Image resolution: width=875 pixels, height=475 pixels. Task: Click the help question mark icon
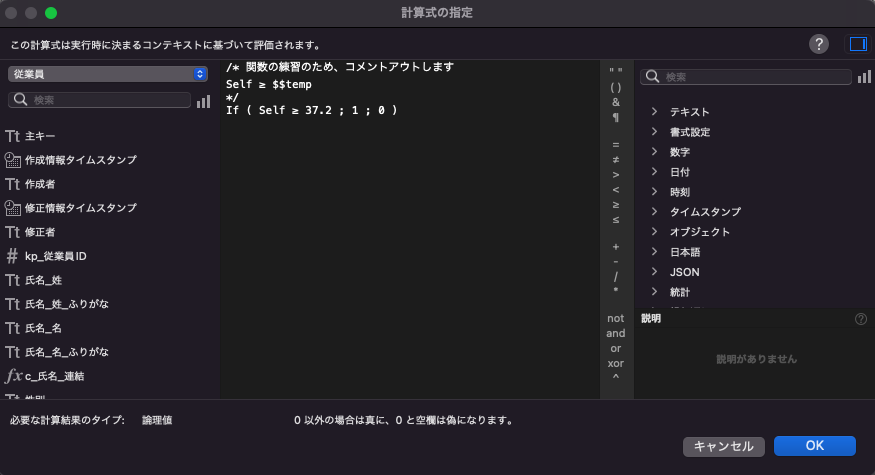(819, 44)
